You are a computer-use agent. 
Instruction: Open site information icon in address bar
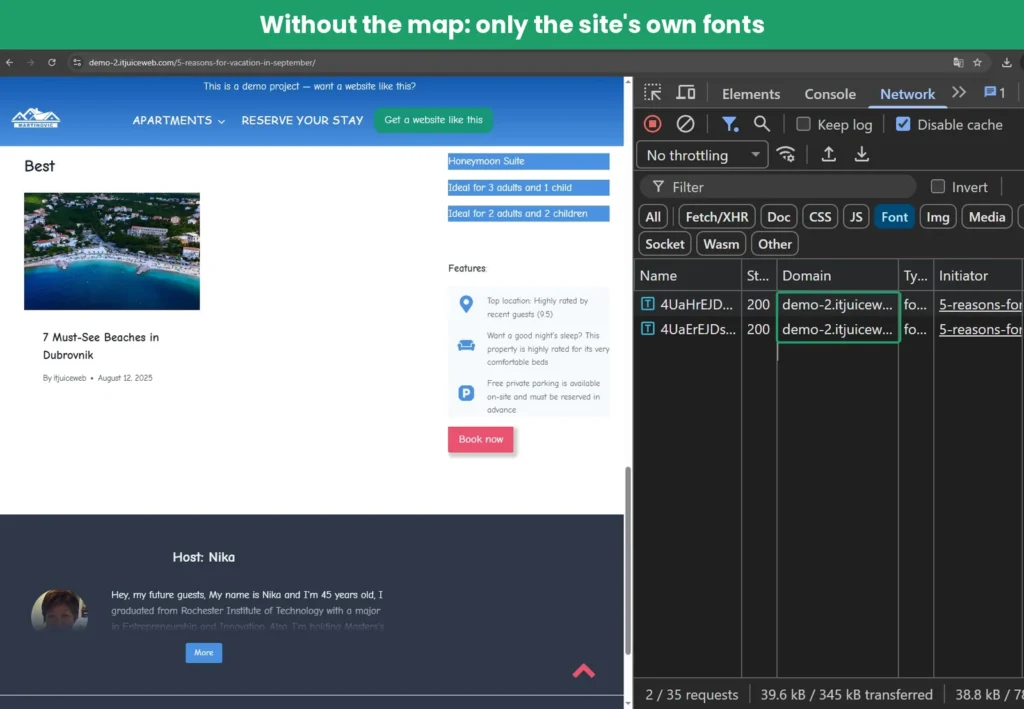[77, 63]
